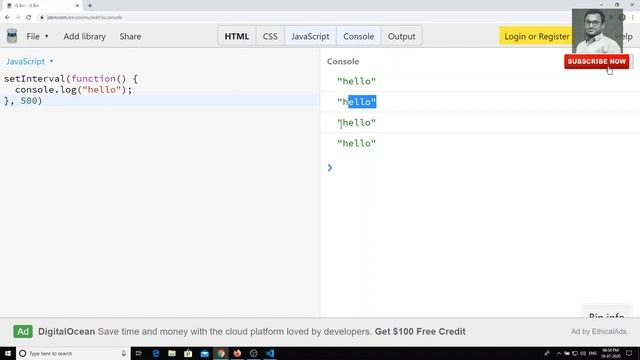The width and height of the screenshot is (640, 360).
Task: Click the console.log line in editor
Action: point(73,90)
